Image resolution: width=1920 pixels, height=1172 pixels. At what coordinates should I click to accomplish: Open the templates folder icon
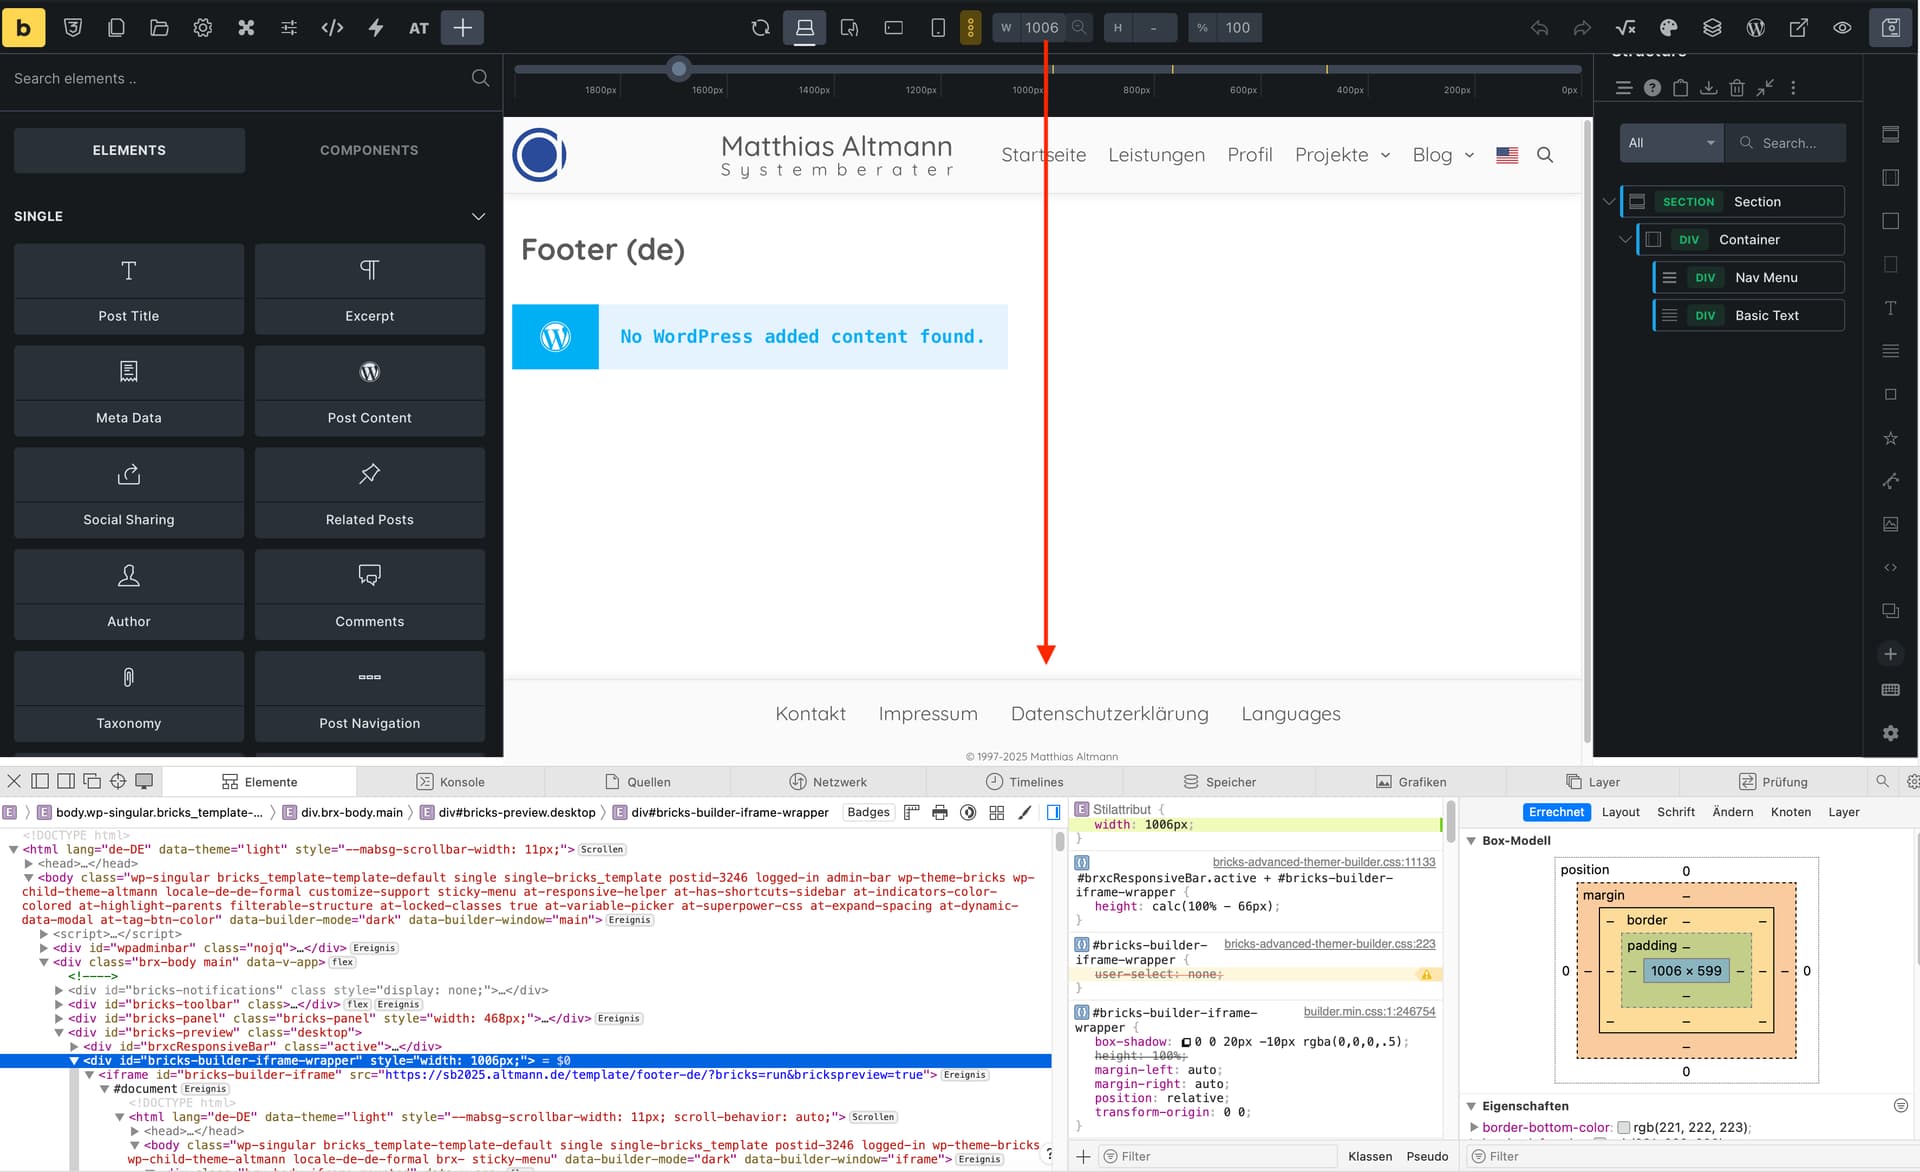159,28
